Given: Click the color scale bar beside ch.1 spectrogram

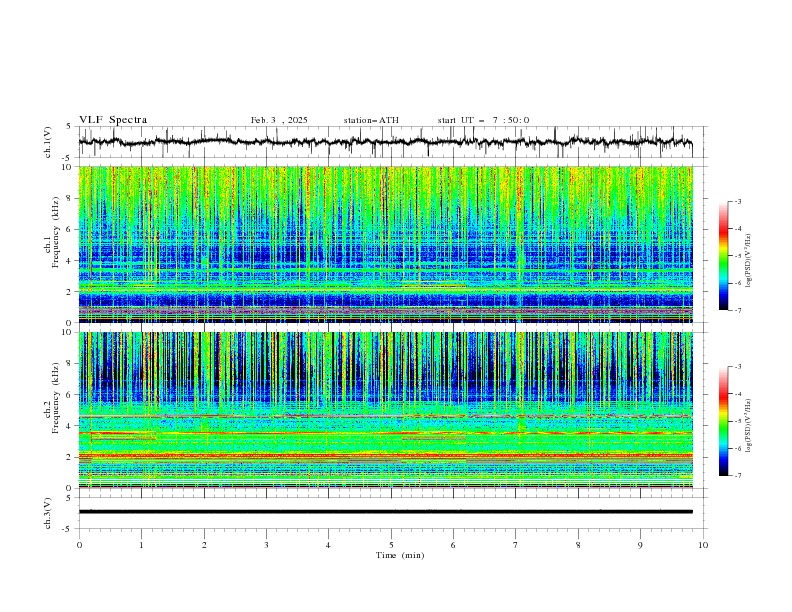Looking at the screenshot, I should pyautogui.click(x=723, y=256).
